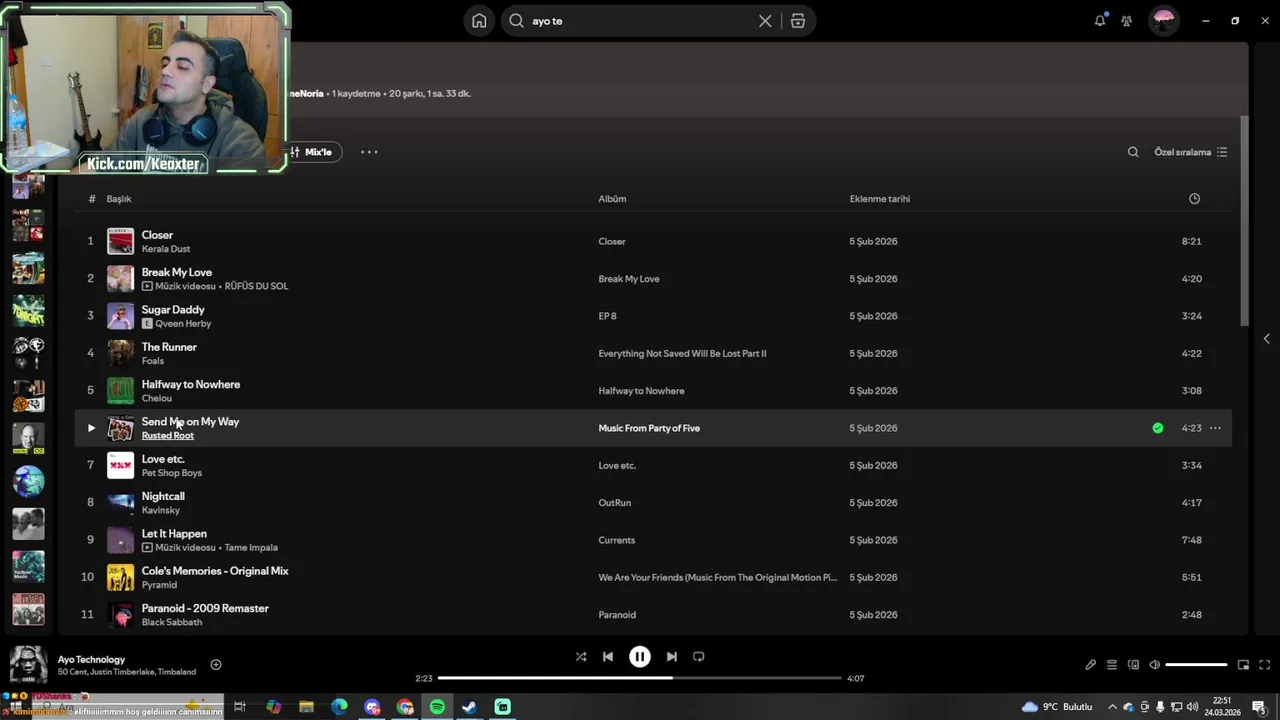Toggle shuffle playback
The image size is (1280, 720).
(581, 657)
